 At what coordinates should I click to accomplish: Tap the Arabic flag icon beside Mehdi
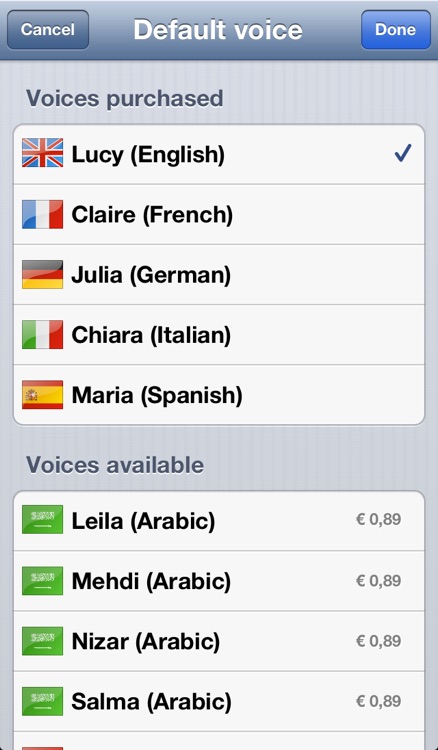[43, 581]
